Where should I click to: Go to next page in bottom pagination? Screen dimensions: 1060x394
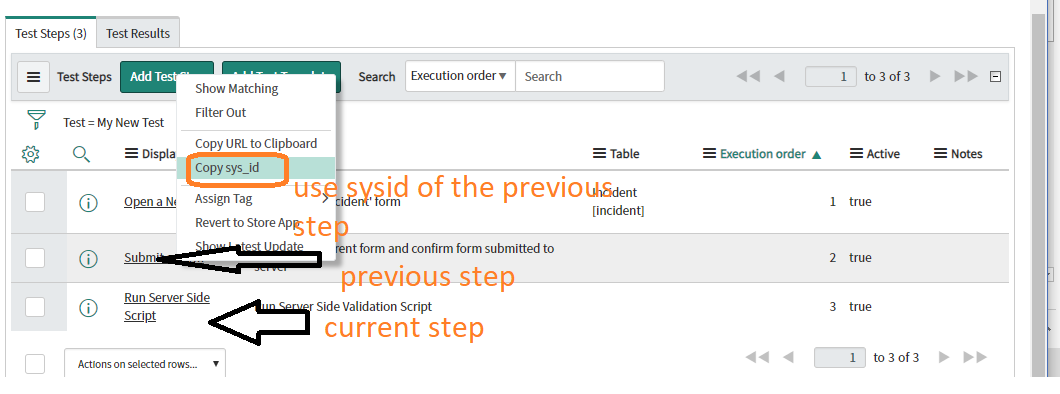tap(944, 357)
